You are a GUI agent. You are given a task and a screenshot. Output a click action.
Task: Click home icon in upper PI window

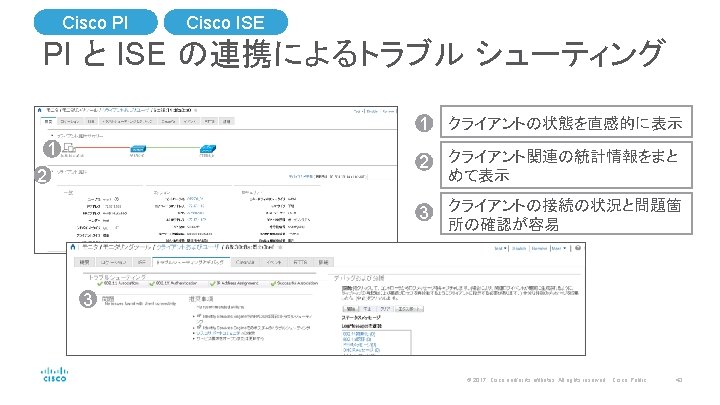click(40, 110)
